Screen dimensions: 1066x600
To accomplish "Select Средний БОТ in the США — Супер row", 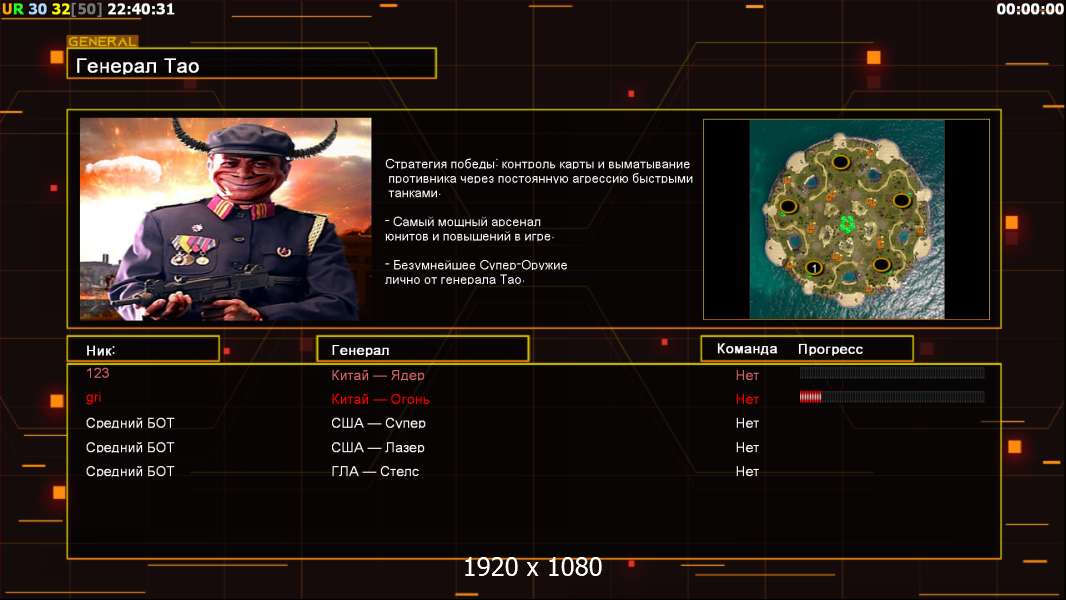I will point(130,423).
